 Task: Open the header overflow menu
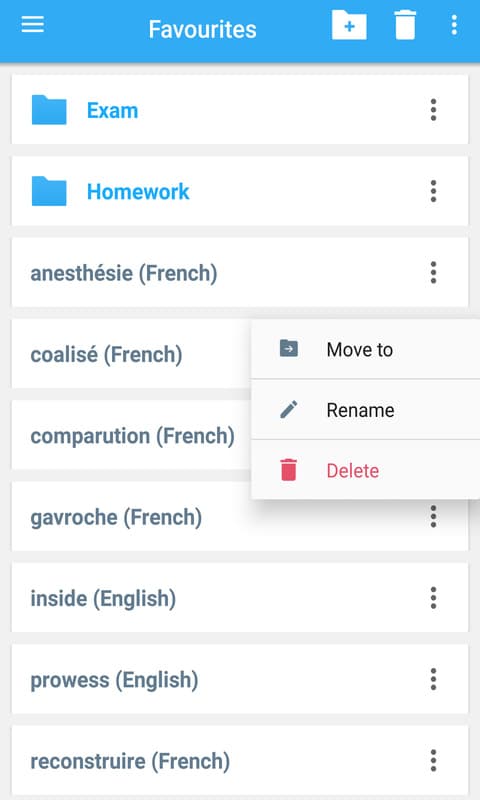point(454,24)
